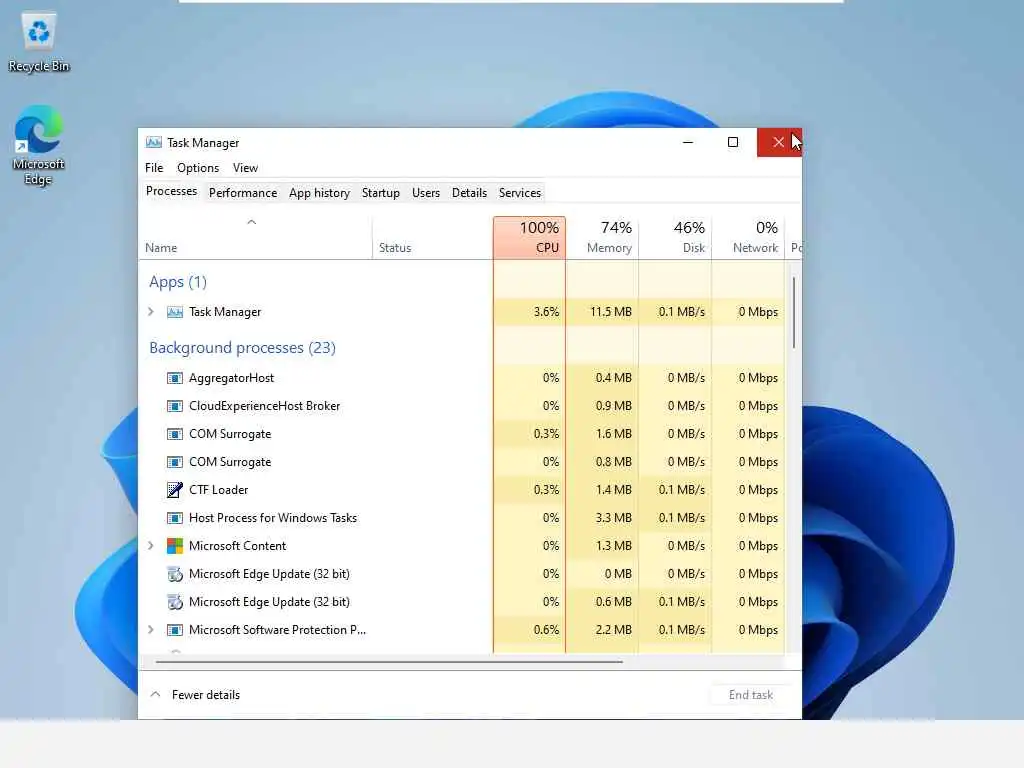Click the AggregatorHost process icon
Screen dimensions: 1024x768
[x=175, y=378]
